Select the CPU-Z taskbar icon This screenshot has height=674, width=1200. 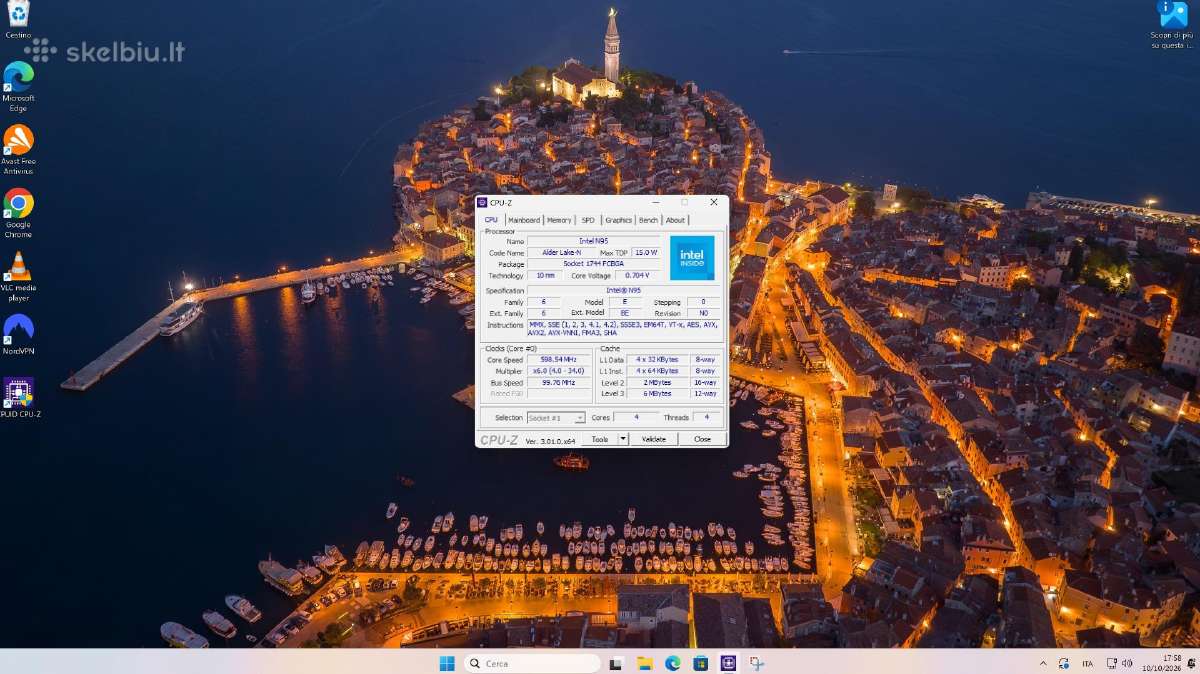pyautogui.click(x=729, y=663)
